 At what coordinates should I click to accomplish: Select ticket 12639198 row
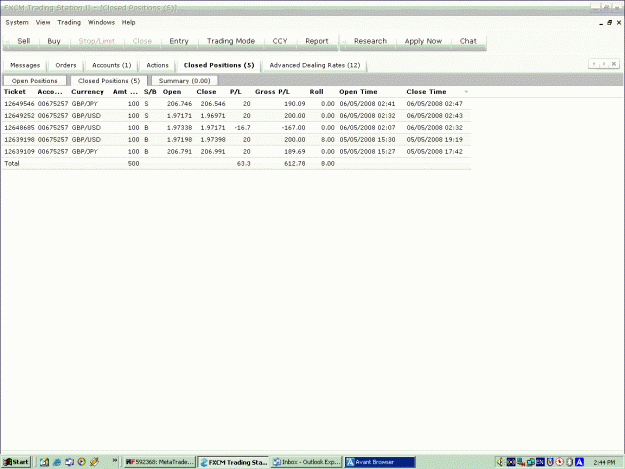coord(237,140)
